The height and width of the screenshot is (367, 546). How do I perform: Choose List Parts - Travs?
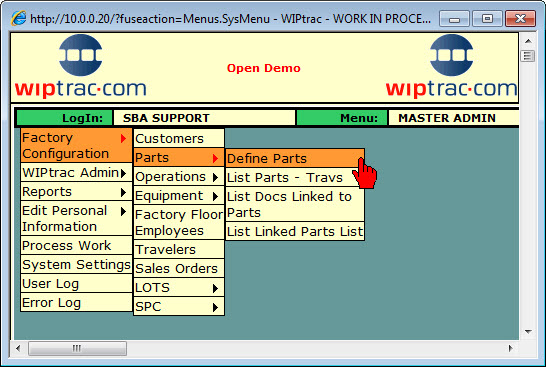click(295, 178)
